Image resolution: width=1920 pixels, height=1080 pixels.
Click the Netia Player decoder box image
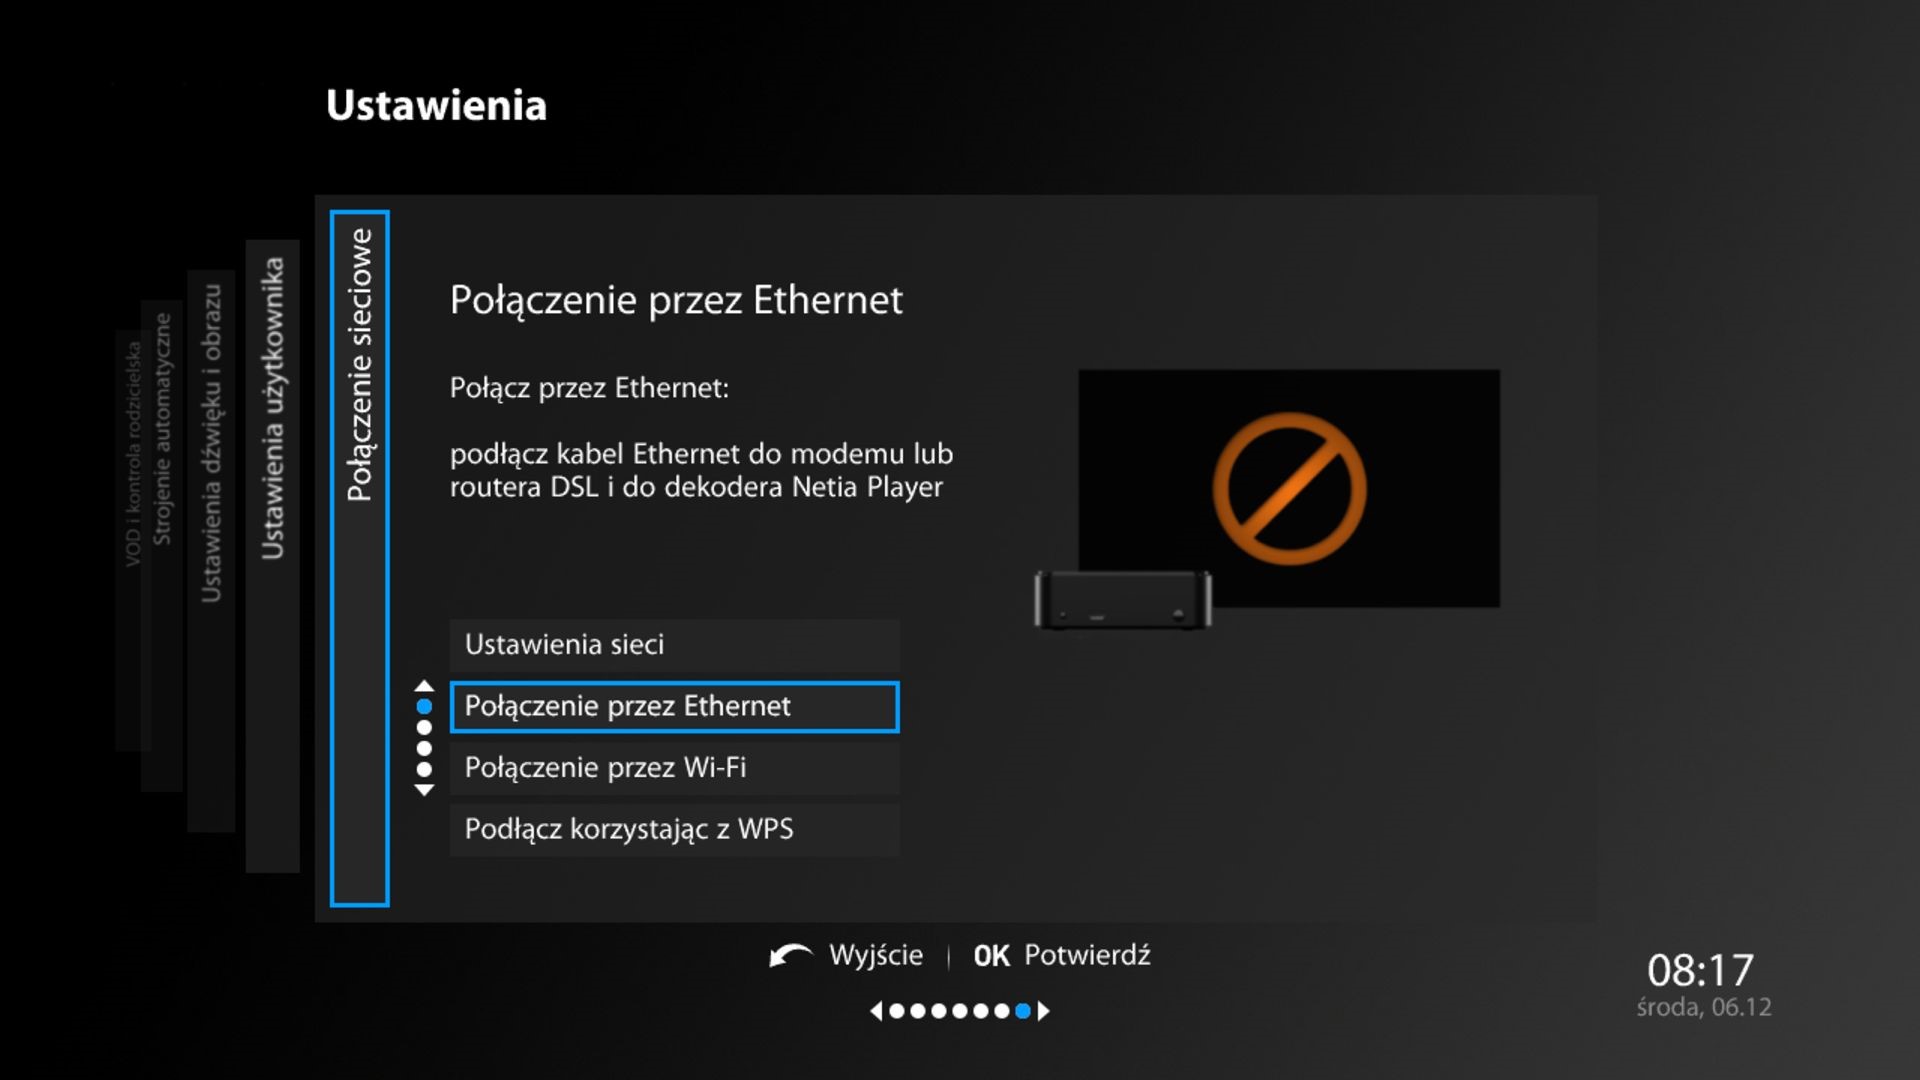click(x=1122, y=600)
